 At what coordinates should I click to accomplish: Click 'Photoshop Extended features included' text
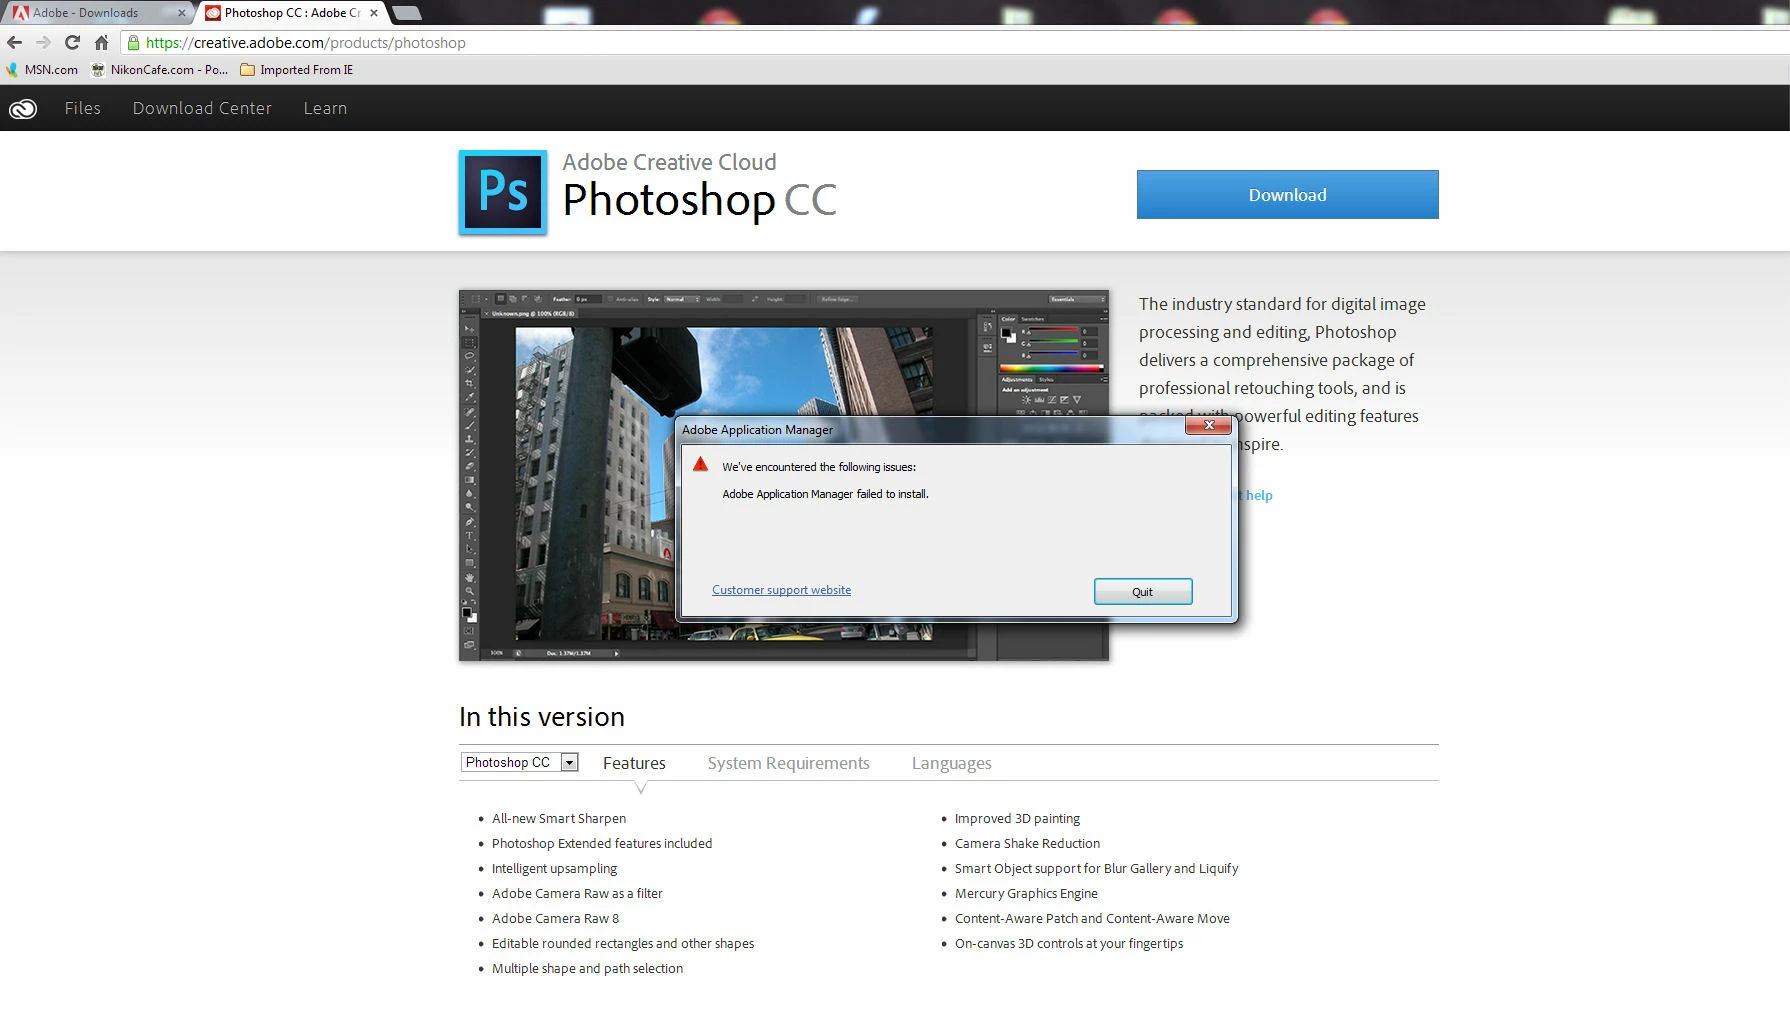pyautogui.click(x=602, y=843)
